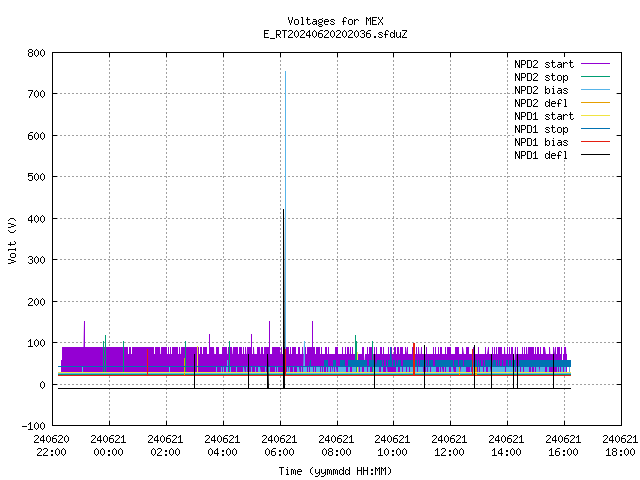The width and height of the screenshot is (640, 480).
Task: Click the y-axis tick label 800
Action: click(36, 53)
